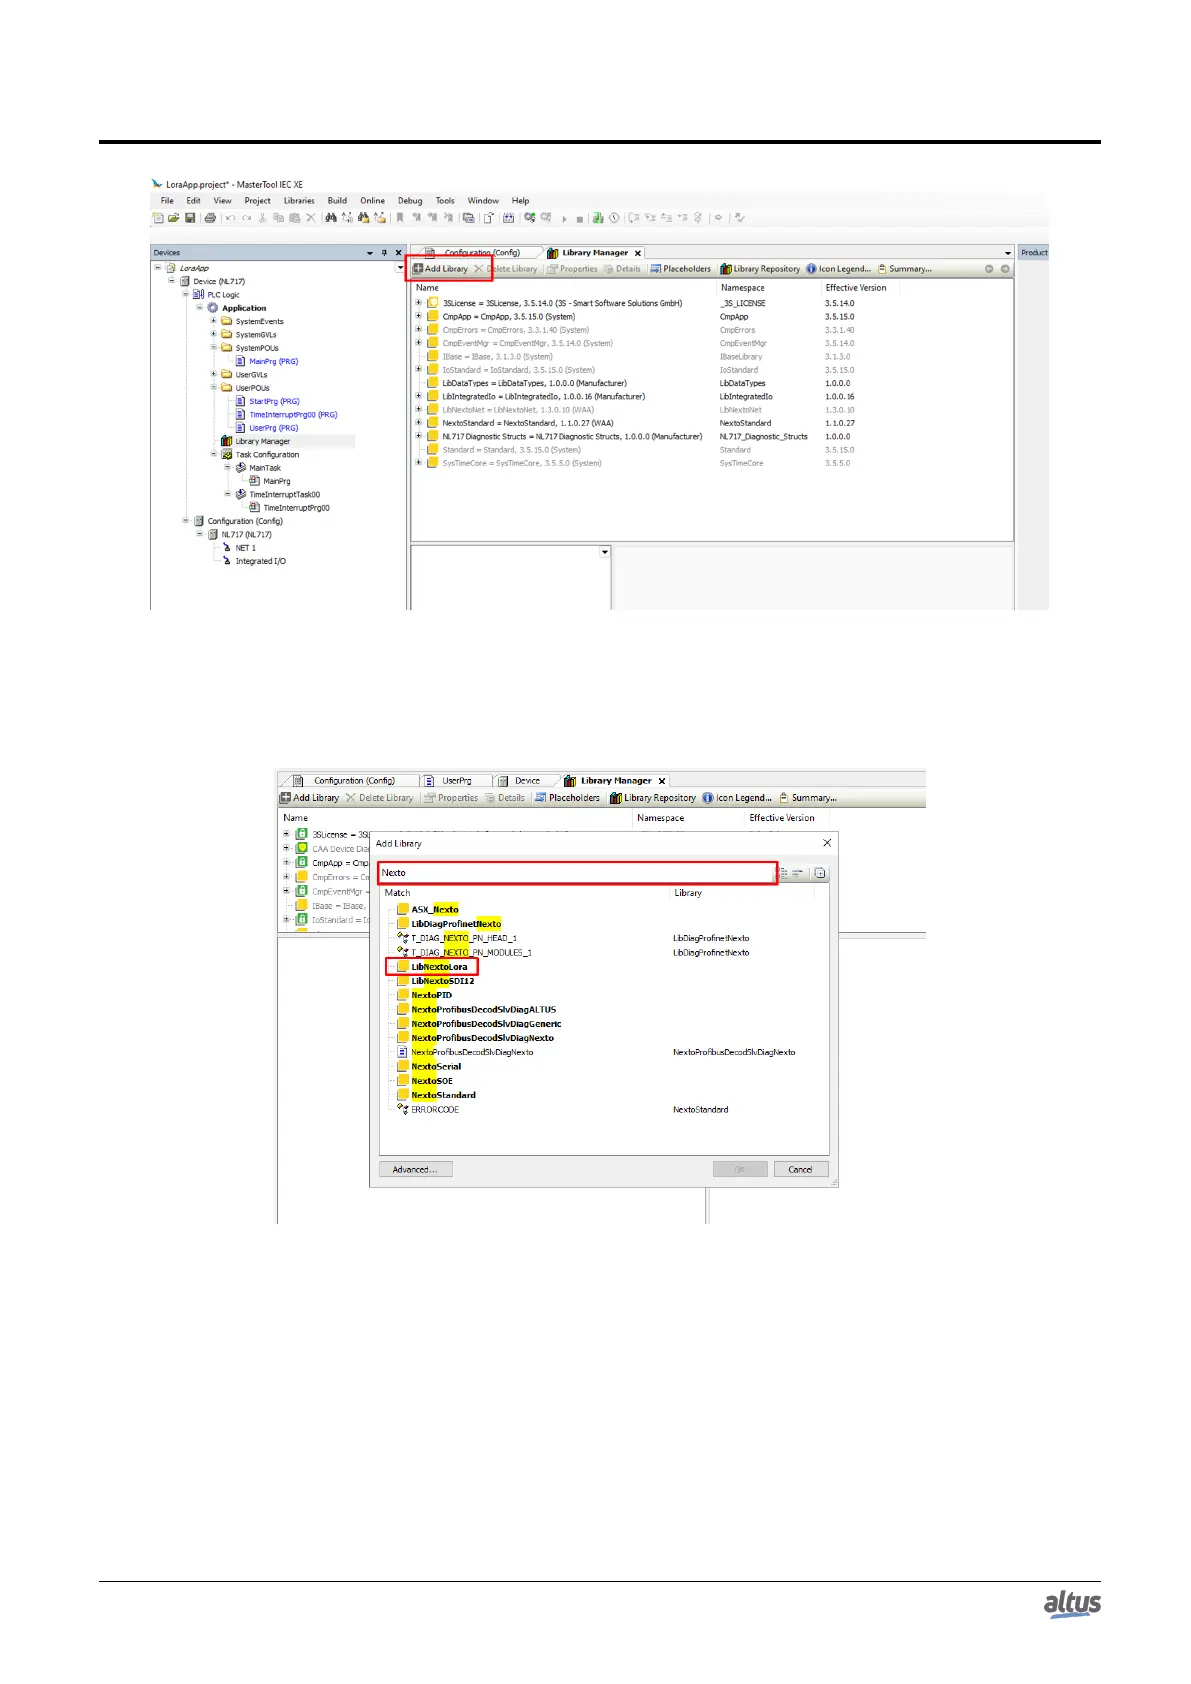Click Icon Legend in the LoraApp project window
Screen dimensions: 1191x1684
(838, 269)
